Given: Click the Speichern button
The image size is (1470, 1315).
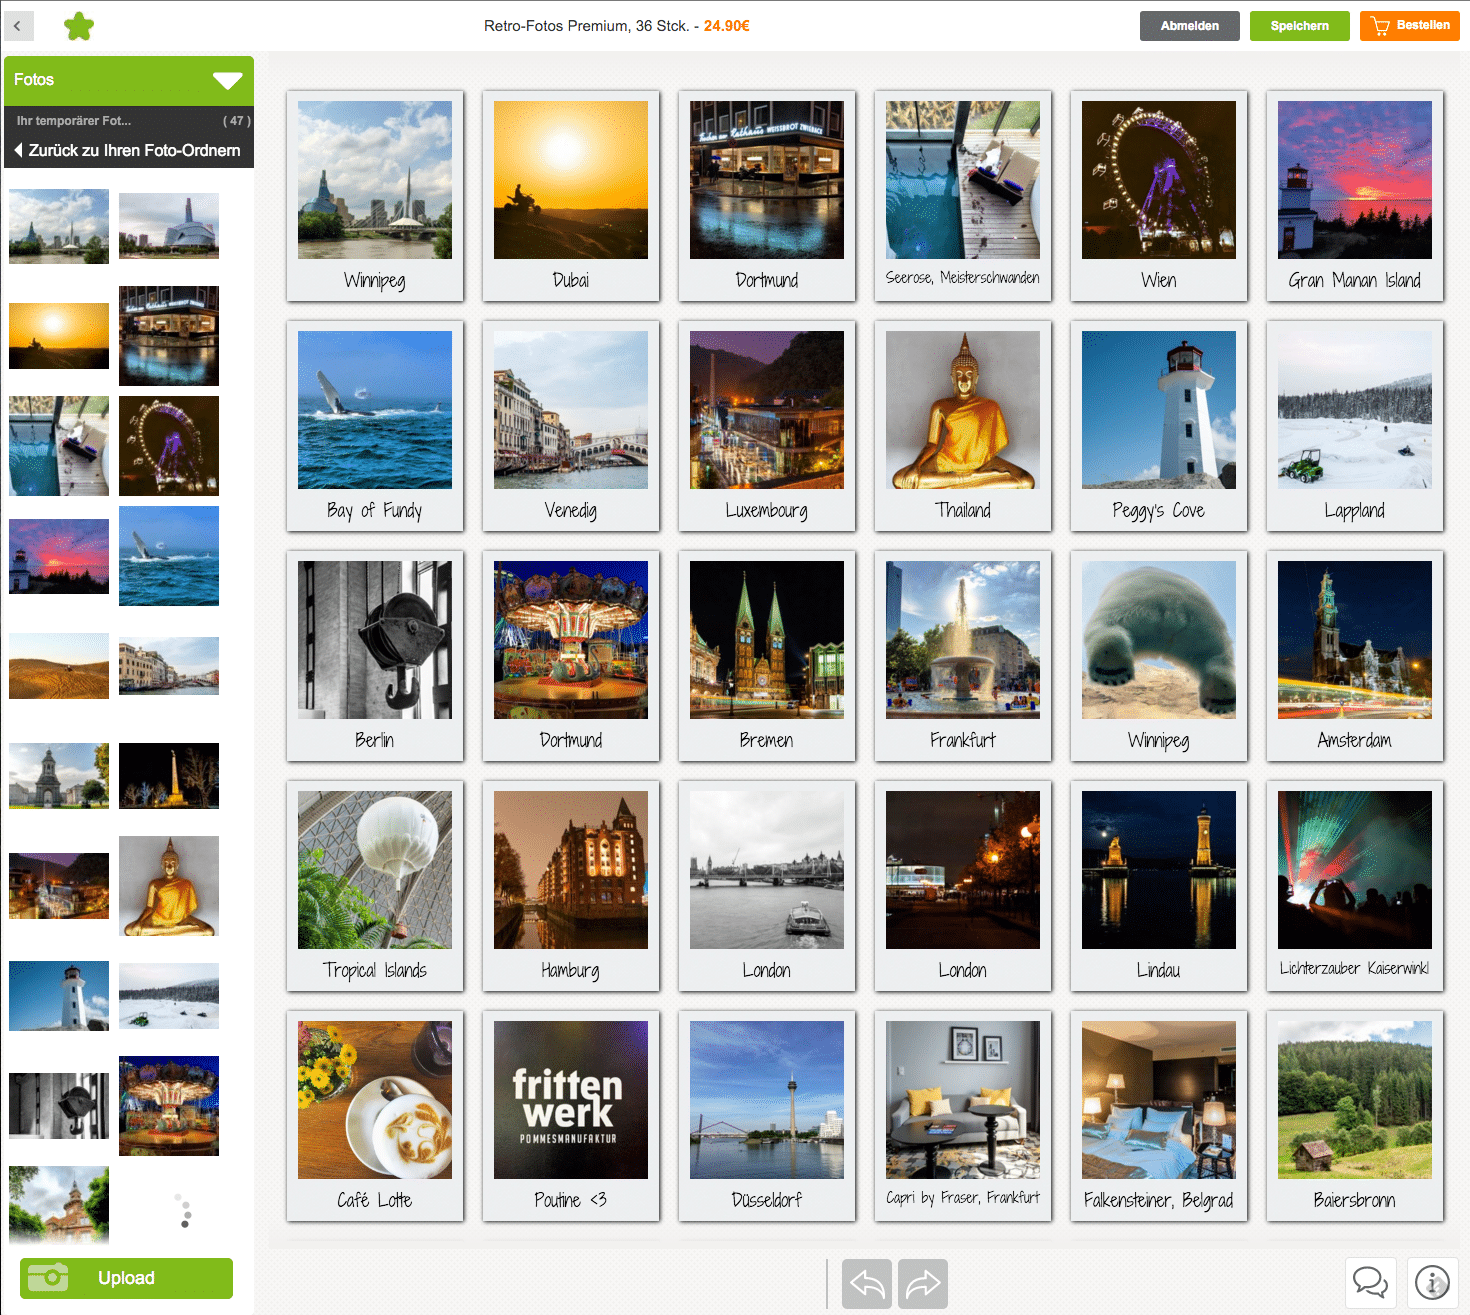Looking at the screenshot, I should [x=1299, y=26].
